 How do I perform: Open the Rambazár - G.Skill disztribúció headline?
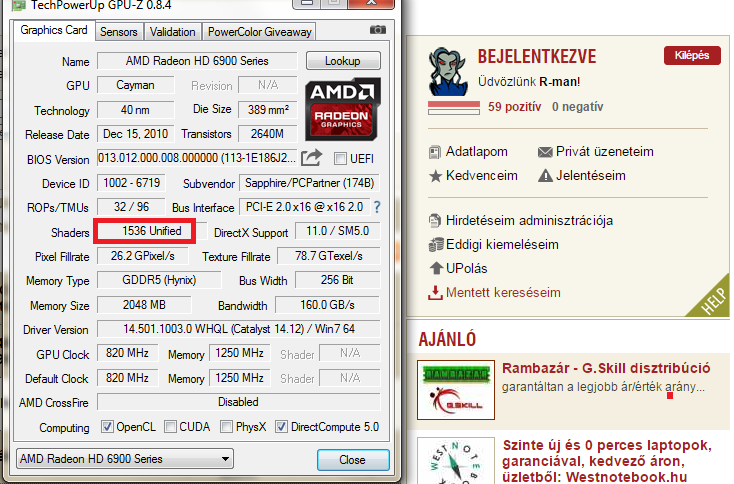coord(606,368)
